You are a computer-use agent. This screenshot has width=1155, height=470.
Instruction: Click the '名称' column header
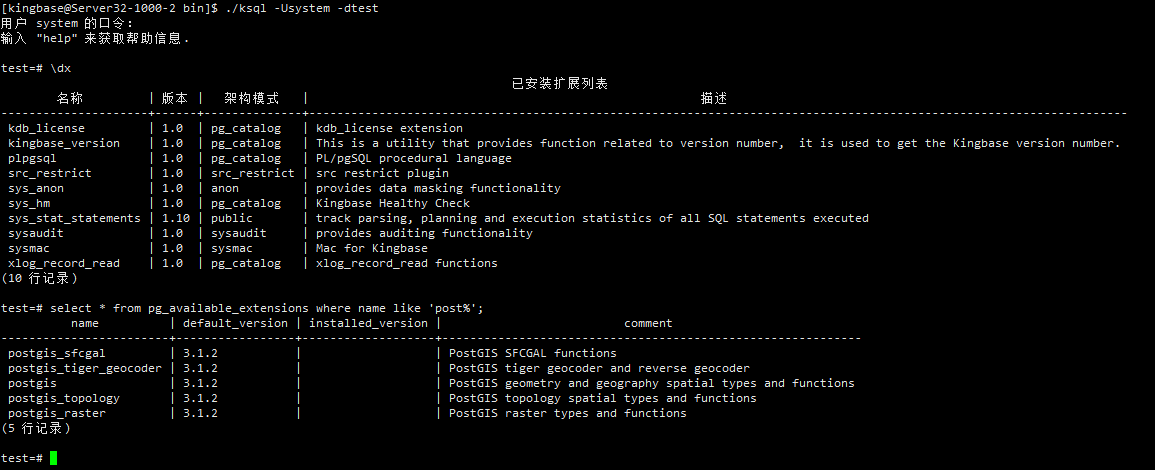tap(71, 98)
